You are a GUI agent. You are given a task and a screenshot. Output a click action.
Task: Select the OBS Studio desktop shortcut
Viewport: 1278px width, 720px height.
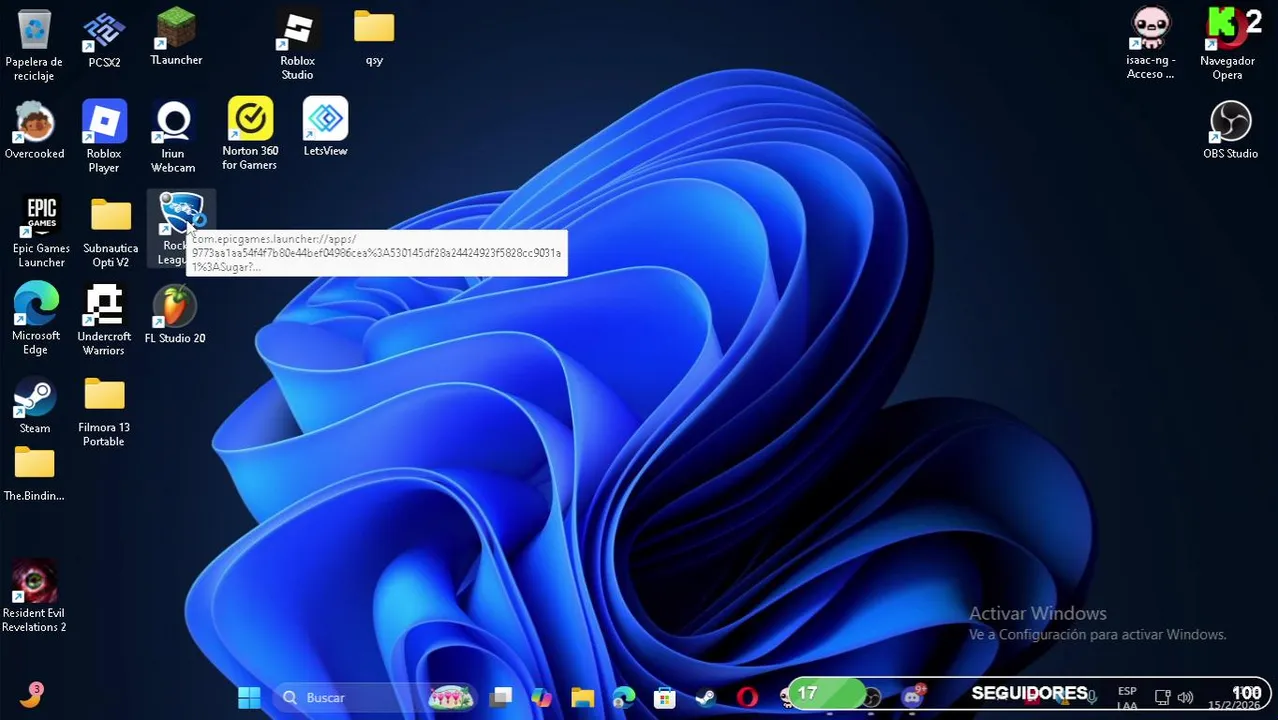pyautogui.click(x=1230, y=130)
